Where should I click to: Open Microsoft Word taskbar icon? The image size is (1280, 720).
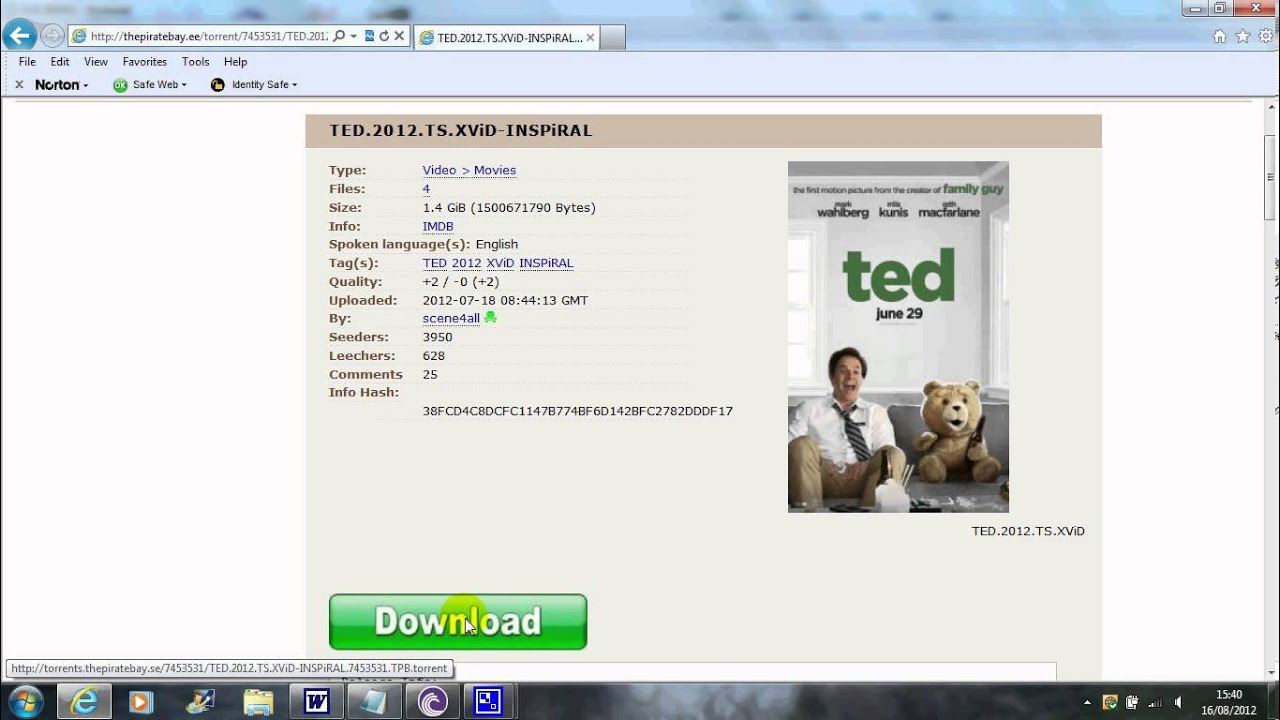(316, 702)
